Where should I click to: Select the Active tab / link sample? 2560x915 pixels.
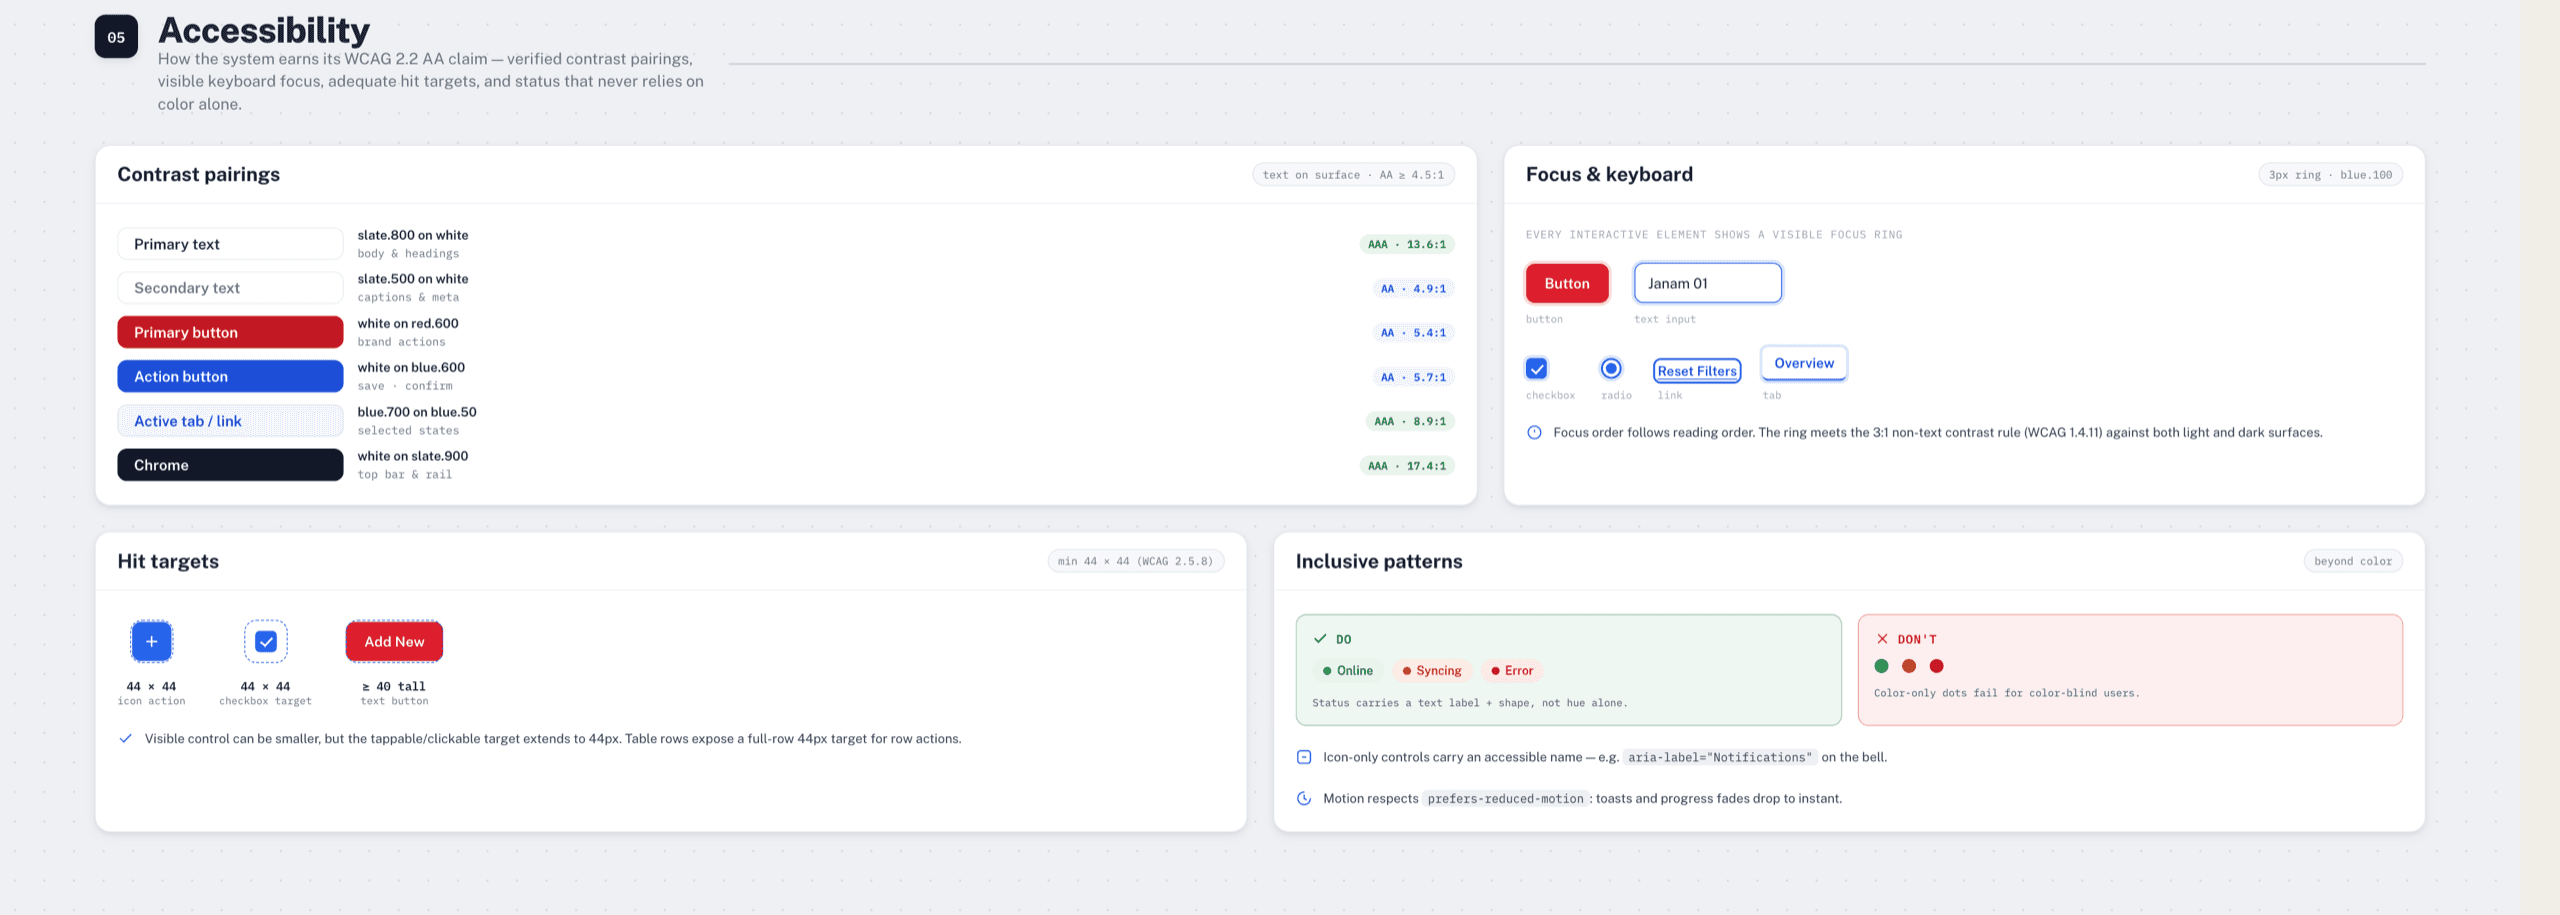230,421
